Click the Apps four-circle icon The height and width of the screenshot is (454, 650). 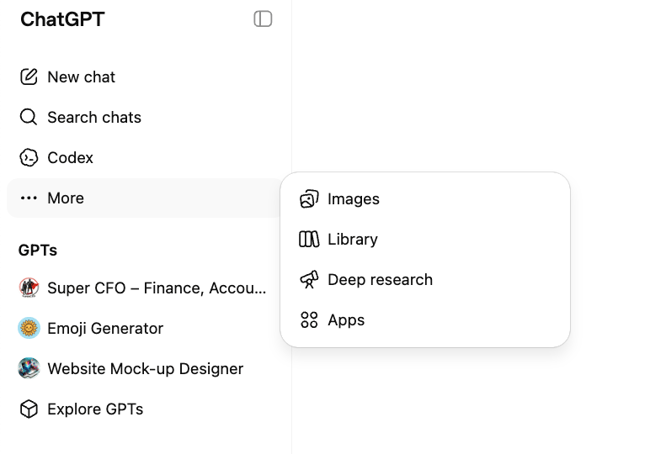(309, 320)
